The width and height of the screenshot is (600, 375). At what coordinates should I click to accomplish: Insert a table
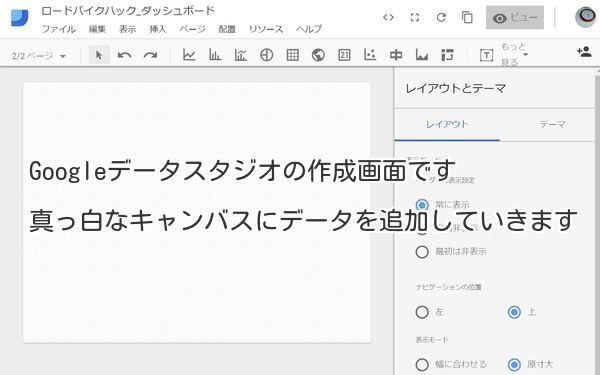[292, 55]
